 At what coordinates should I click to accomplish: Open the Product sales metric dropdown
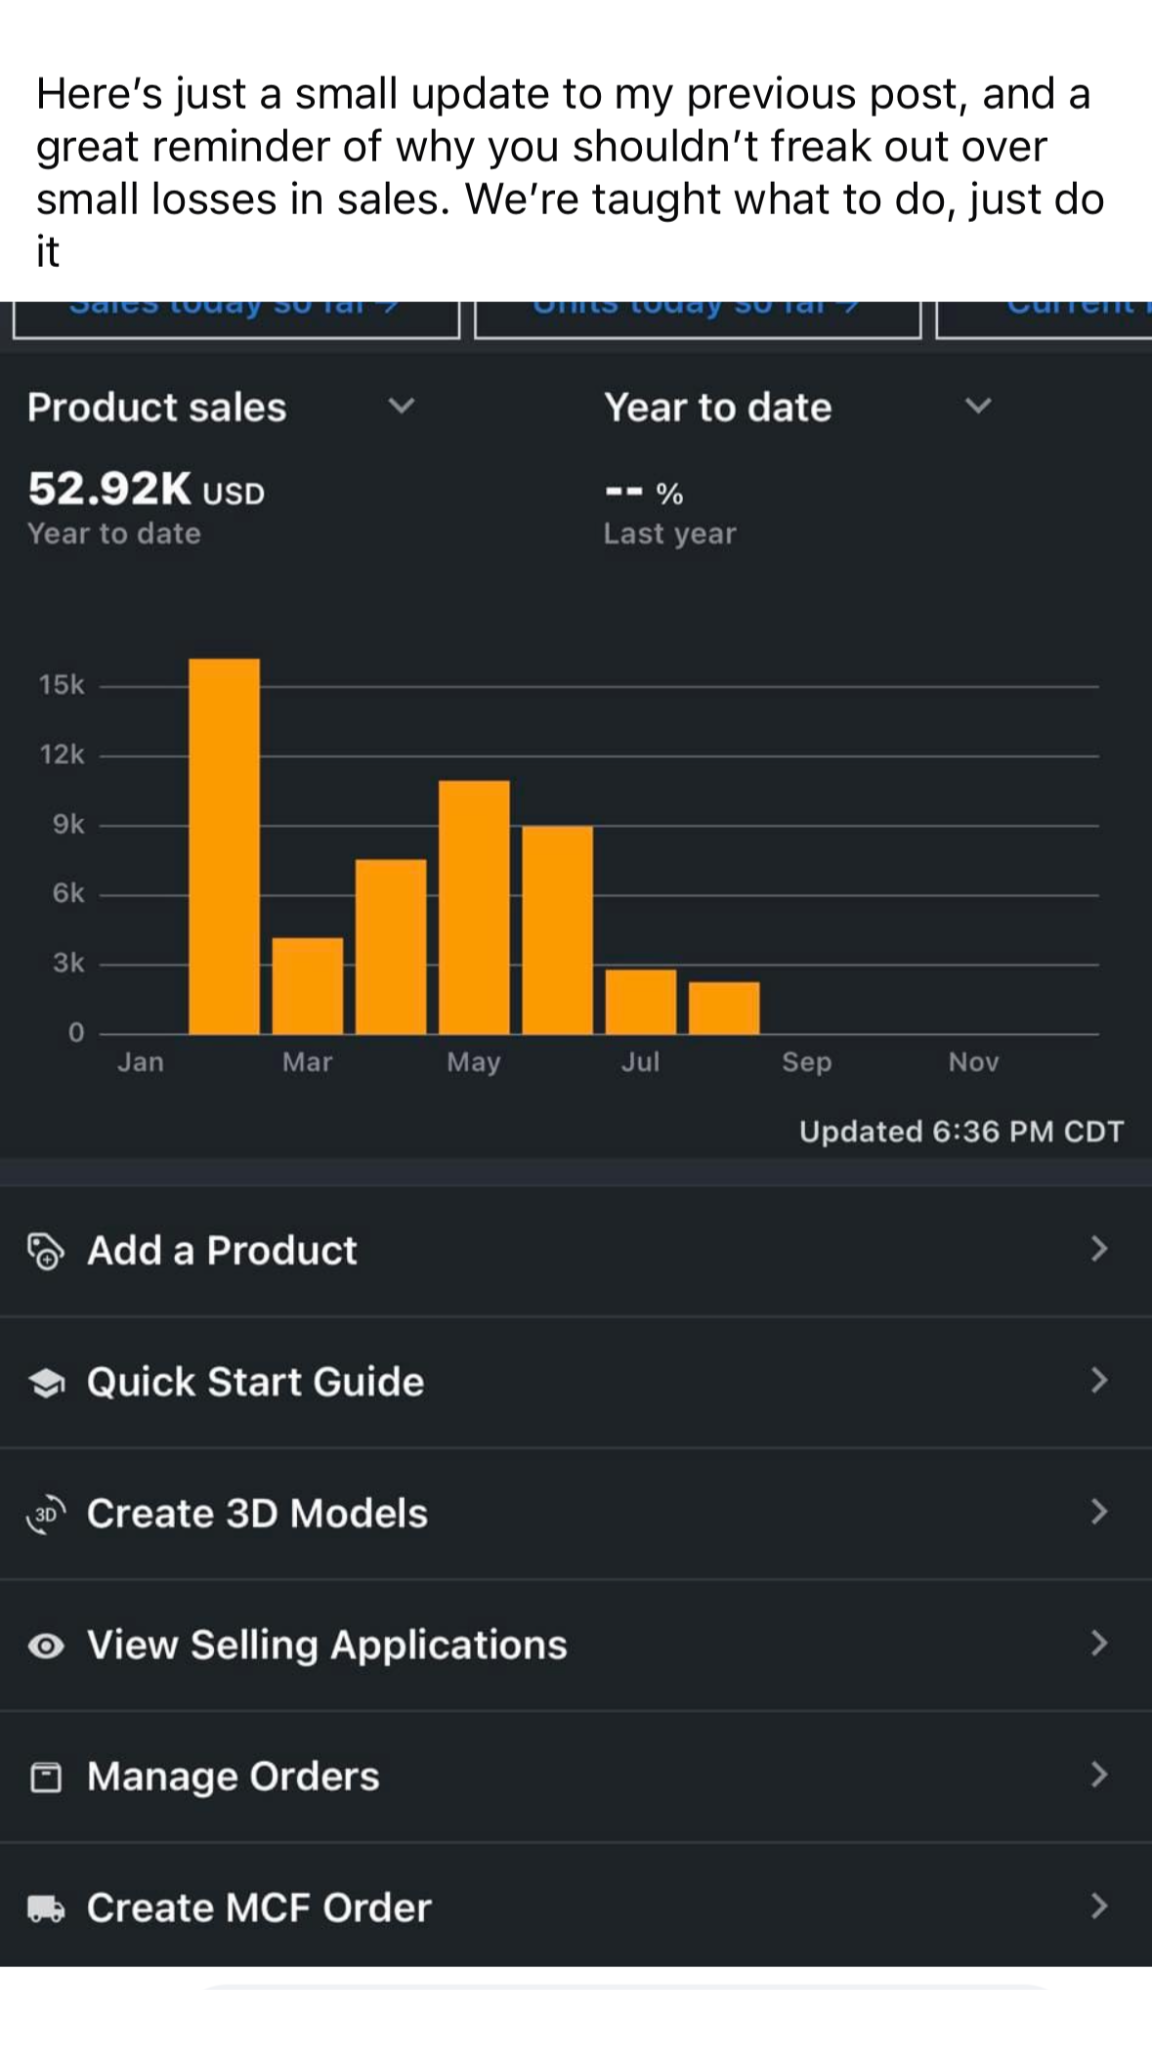coord(401,406)
